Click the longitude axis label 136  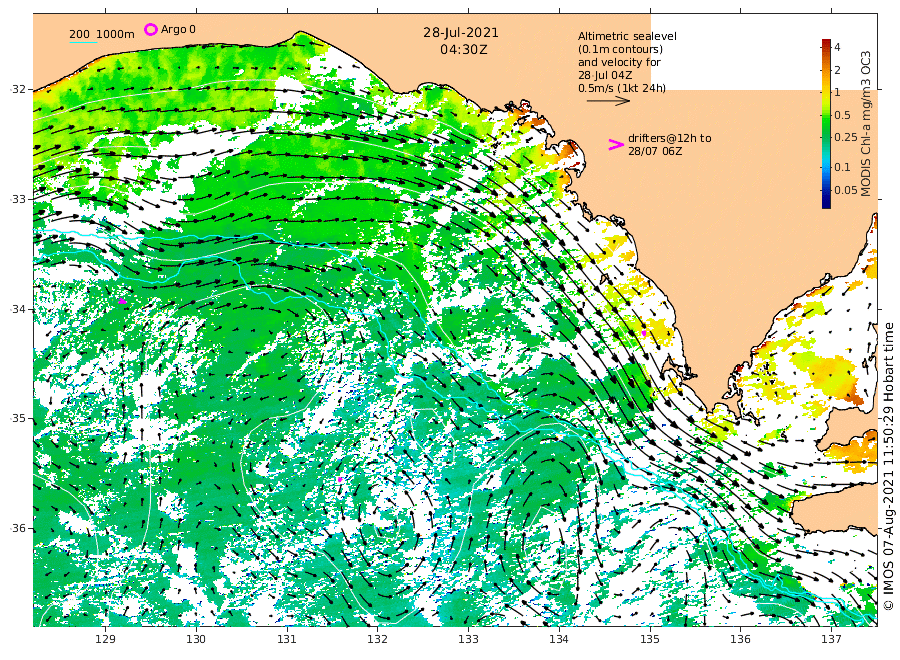click(x=740, y=639)
